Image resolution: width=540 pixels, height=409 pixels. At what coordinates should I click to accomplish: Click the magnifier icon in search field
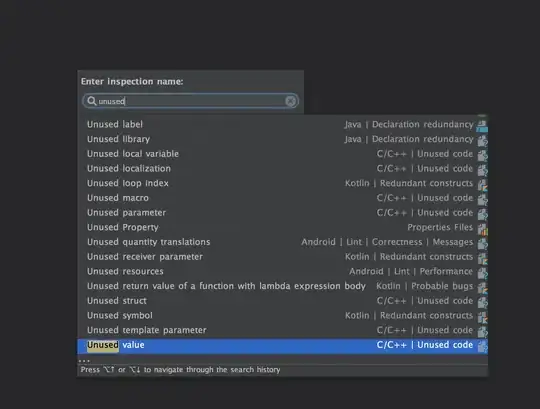[91, 101]
